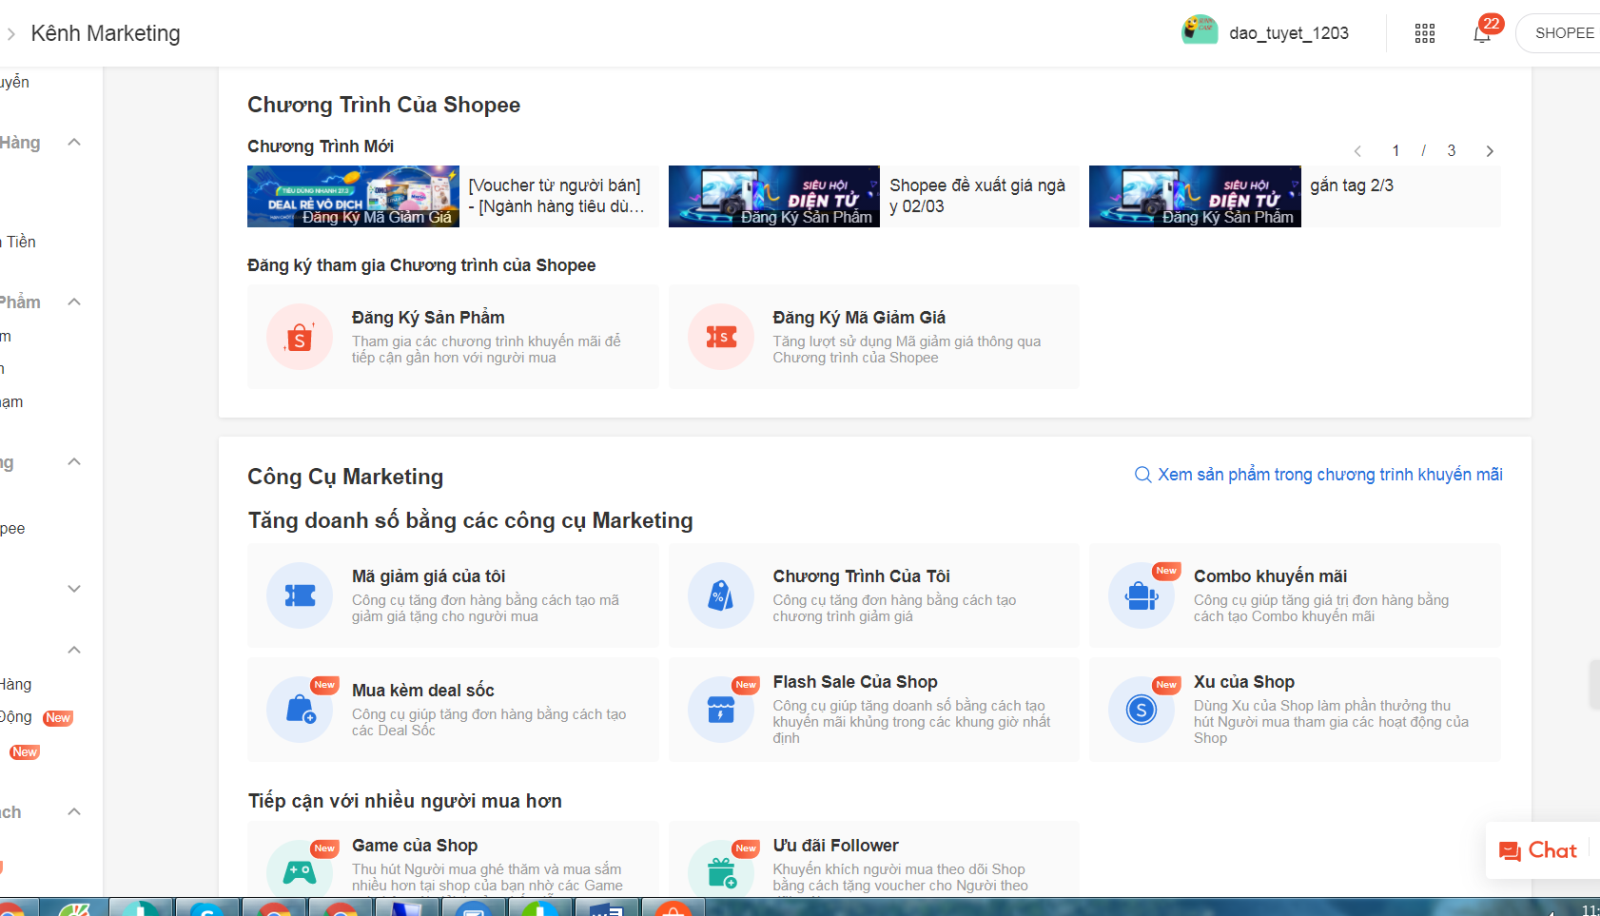
Task: Open the apps grid menu icon
Action: click(x=1425, y=34)
